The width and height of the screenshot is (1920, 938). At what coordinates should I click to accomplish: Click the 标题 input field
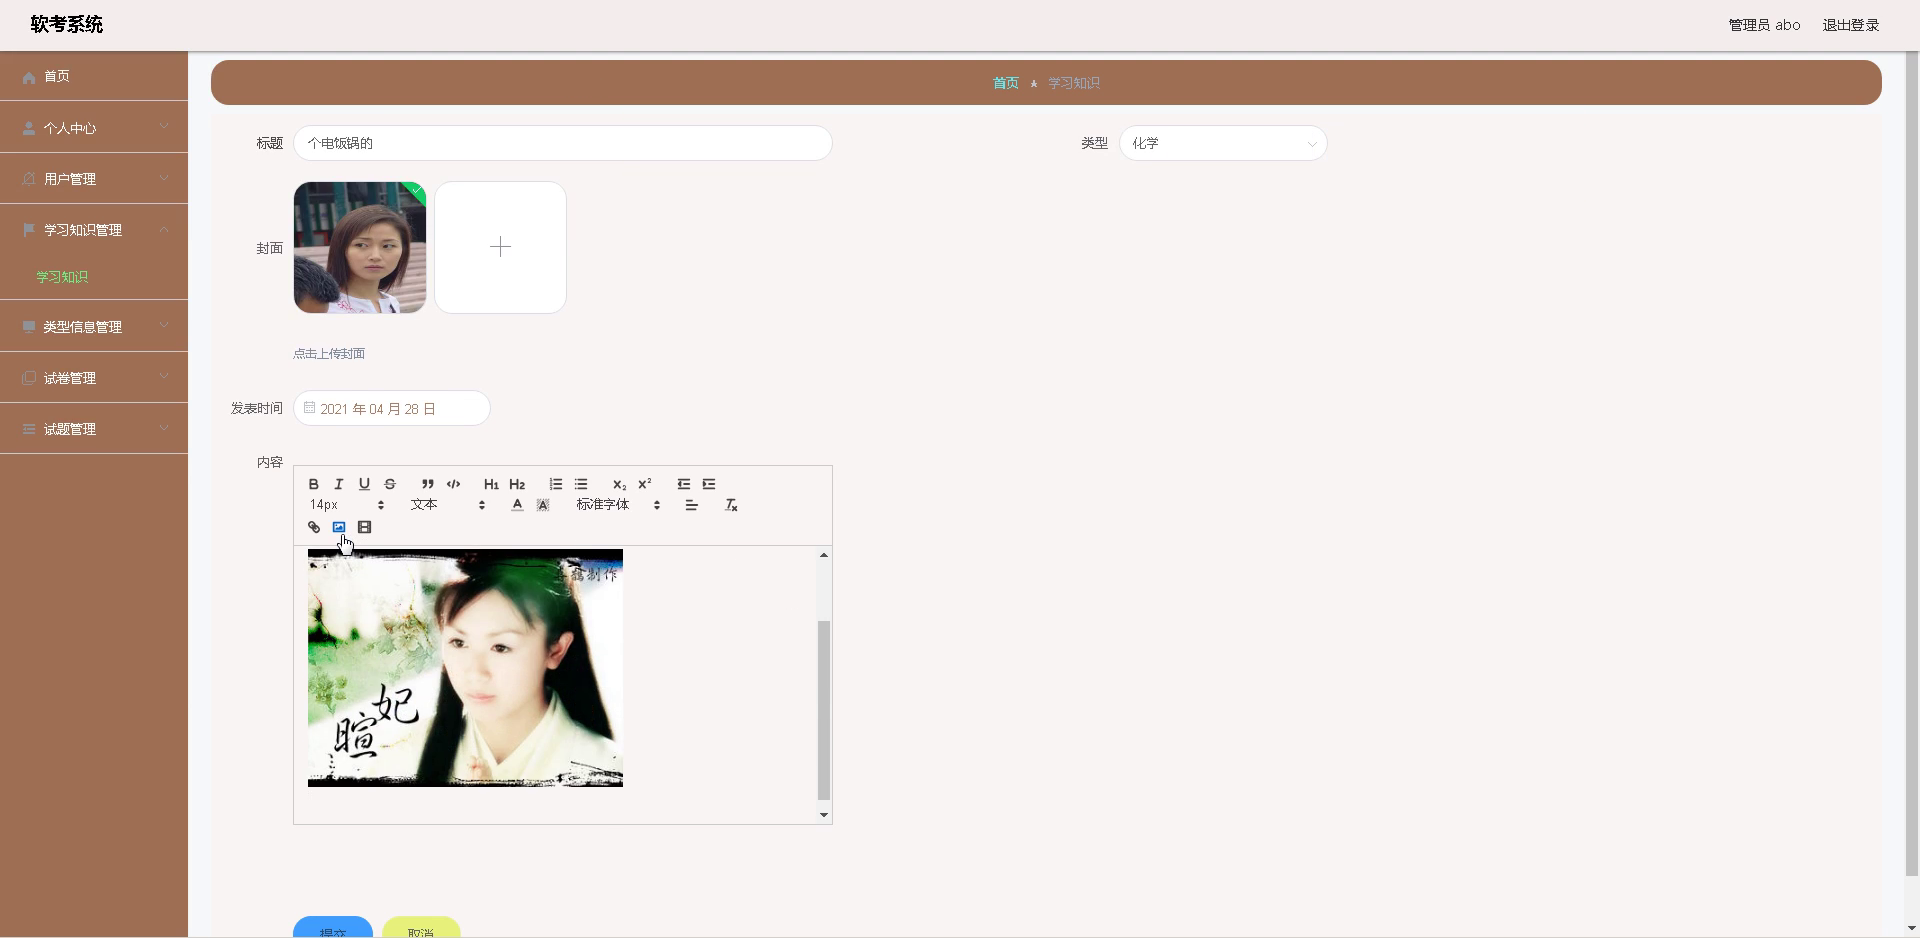(563, 143)
